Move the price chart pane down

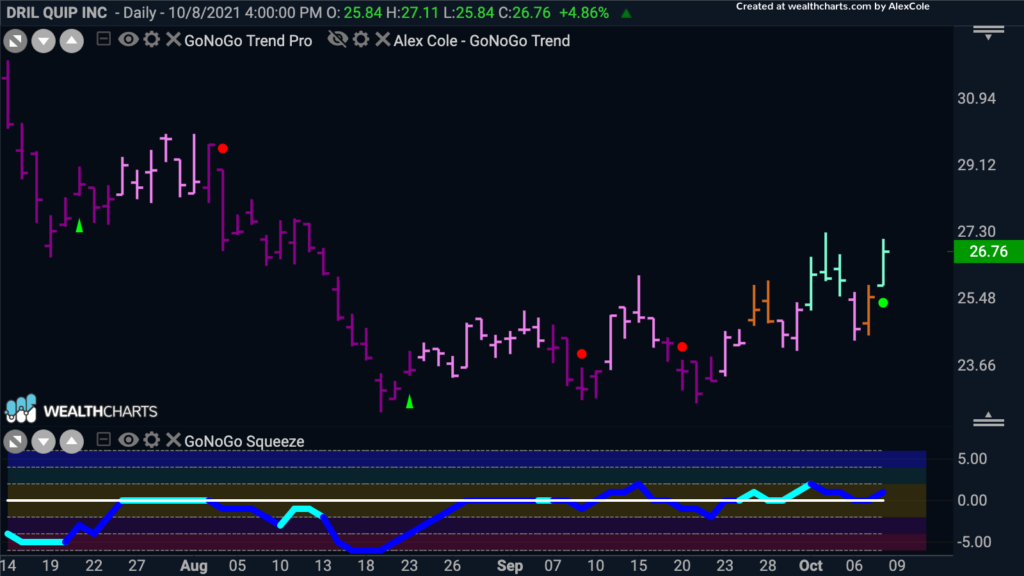pos(44,41)
